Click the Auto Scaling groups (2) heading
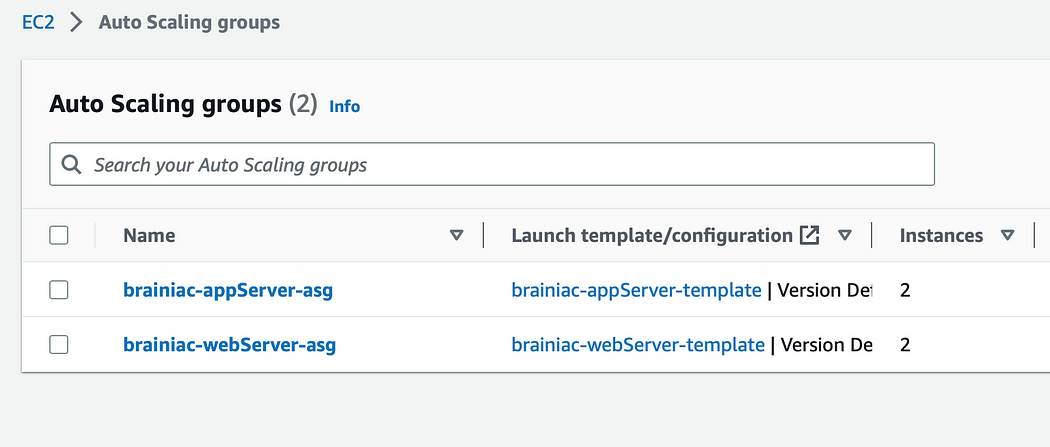 [183, 105]
